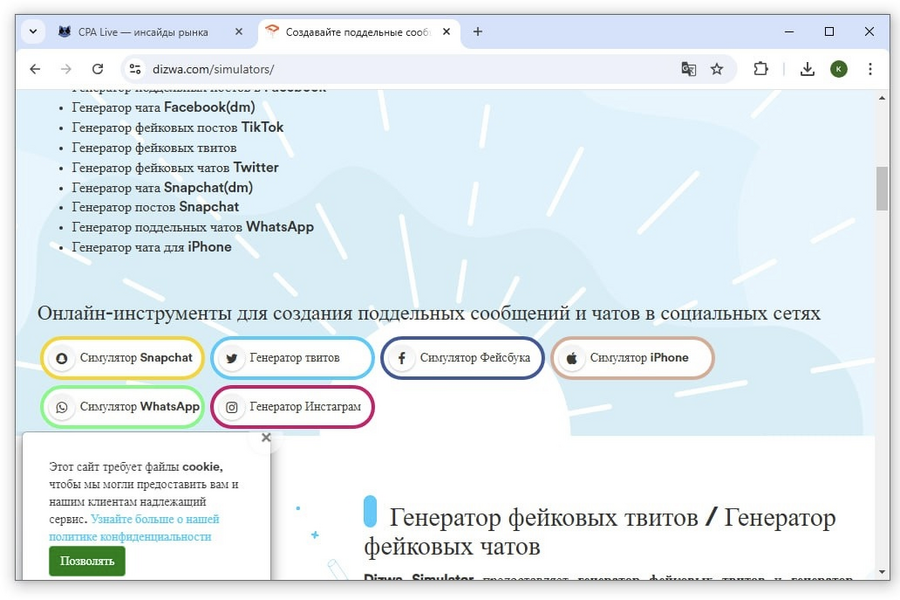Open Генератор твитов button
This screenshot has height=600, width=900.
[x=292, y=358]
